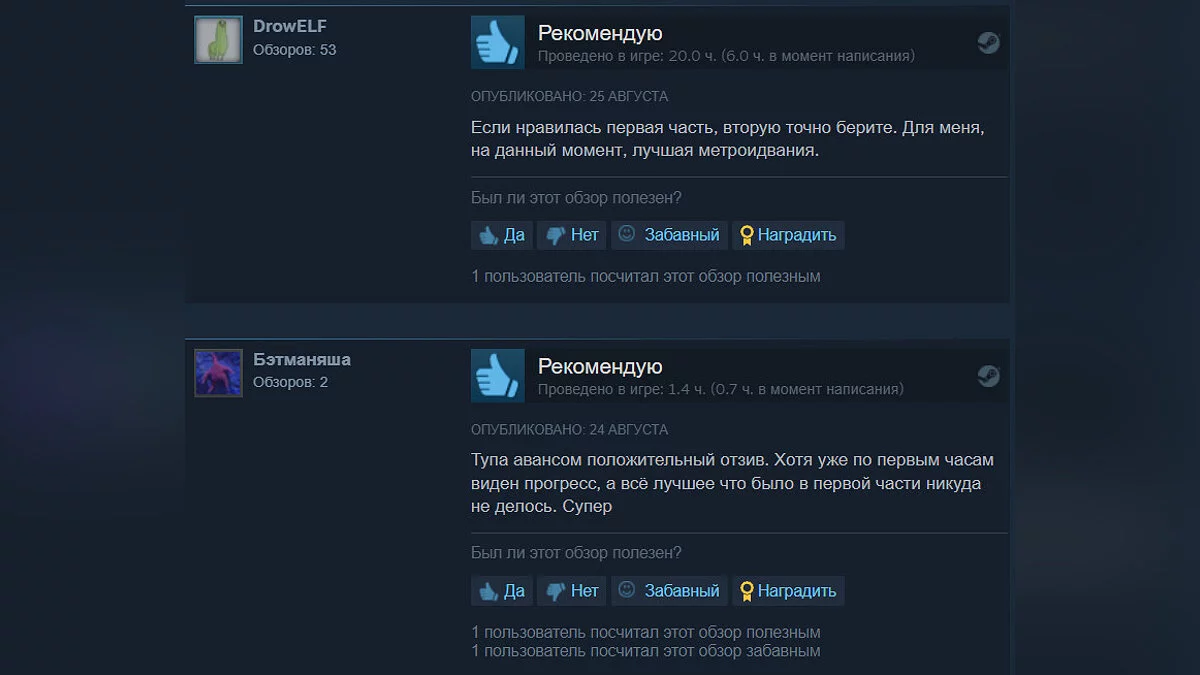
Task: Click Бэтманяша's Обзоров: 2 link
Action: (x=290, y=383)
